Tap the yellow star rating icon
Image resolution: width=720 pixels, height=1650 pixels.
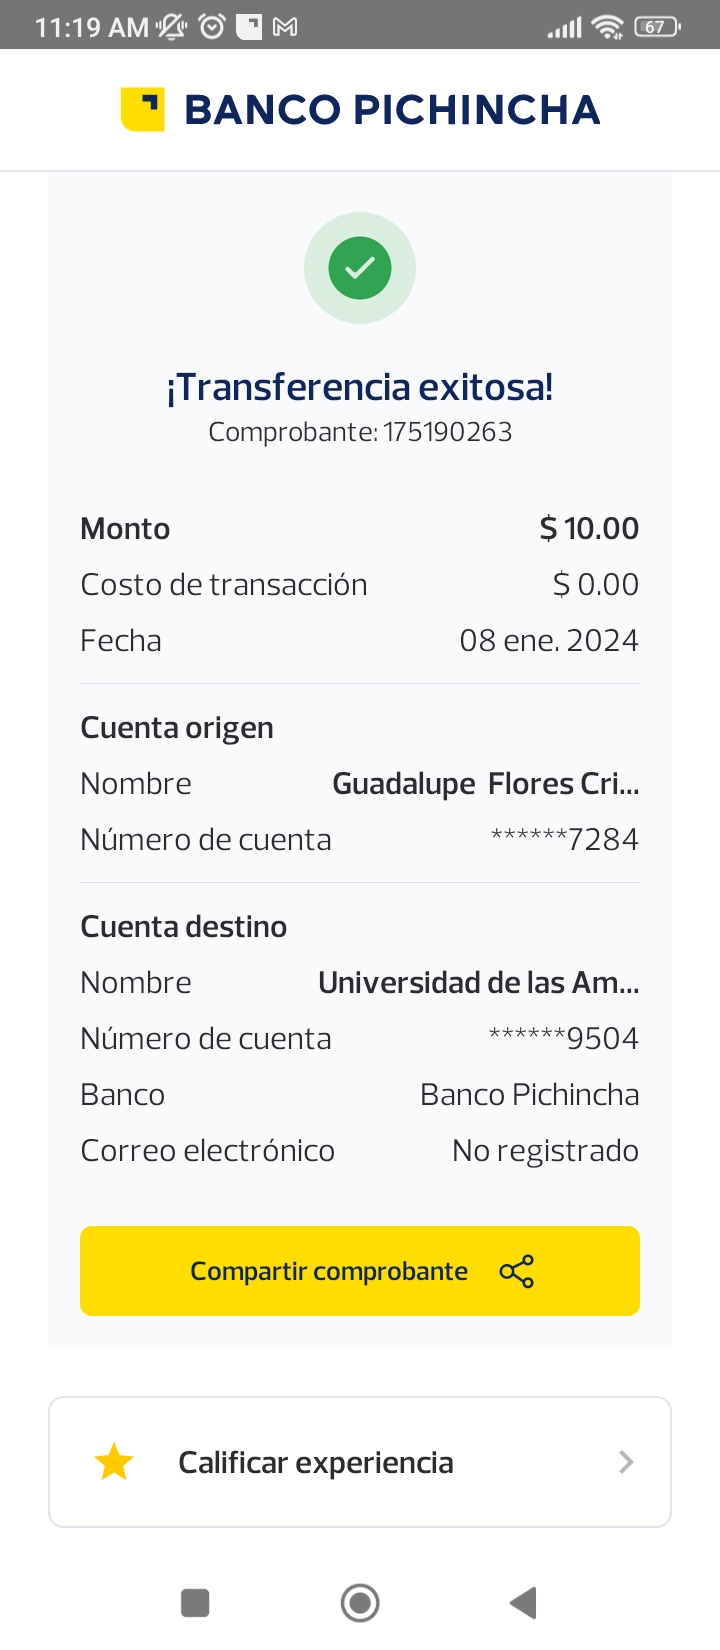click(114, 1462)
